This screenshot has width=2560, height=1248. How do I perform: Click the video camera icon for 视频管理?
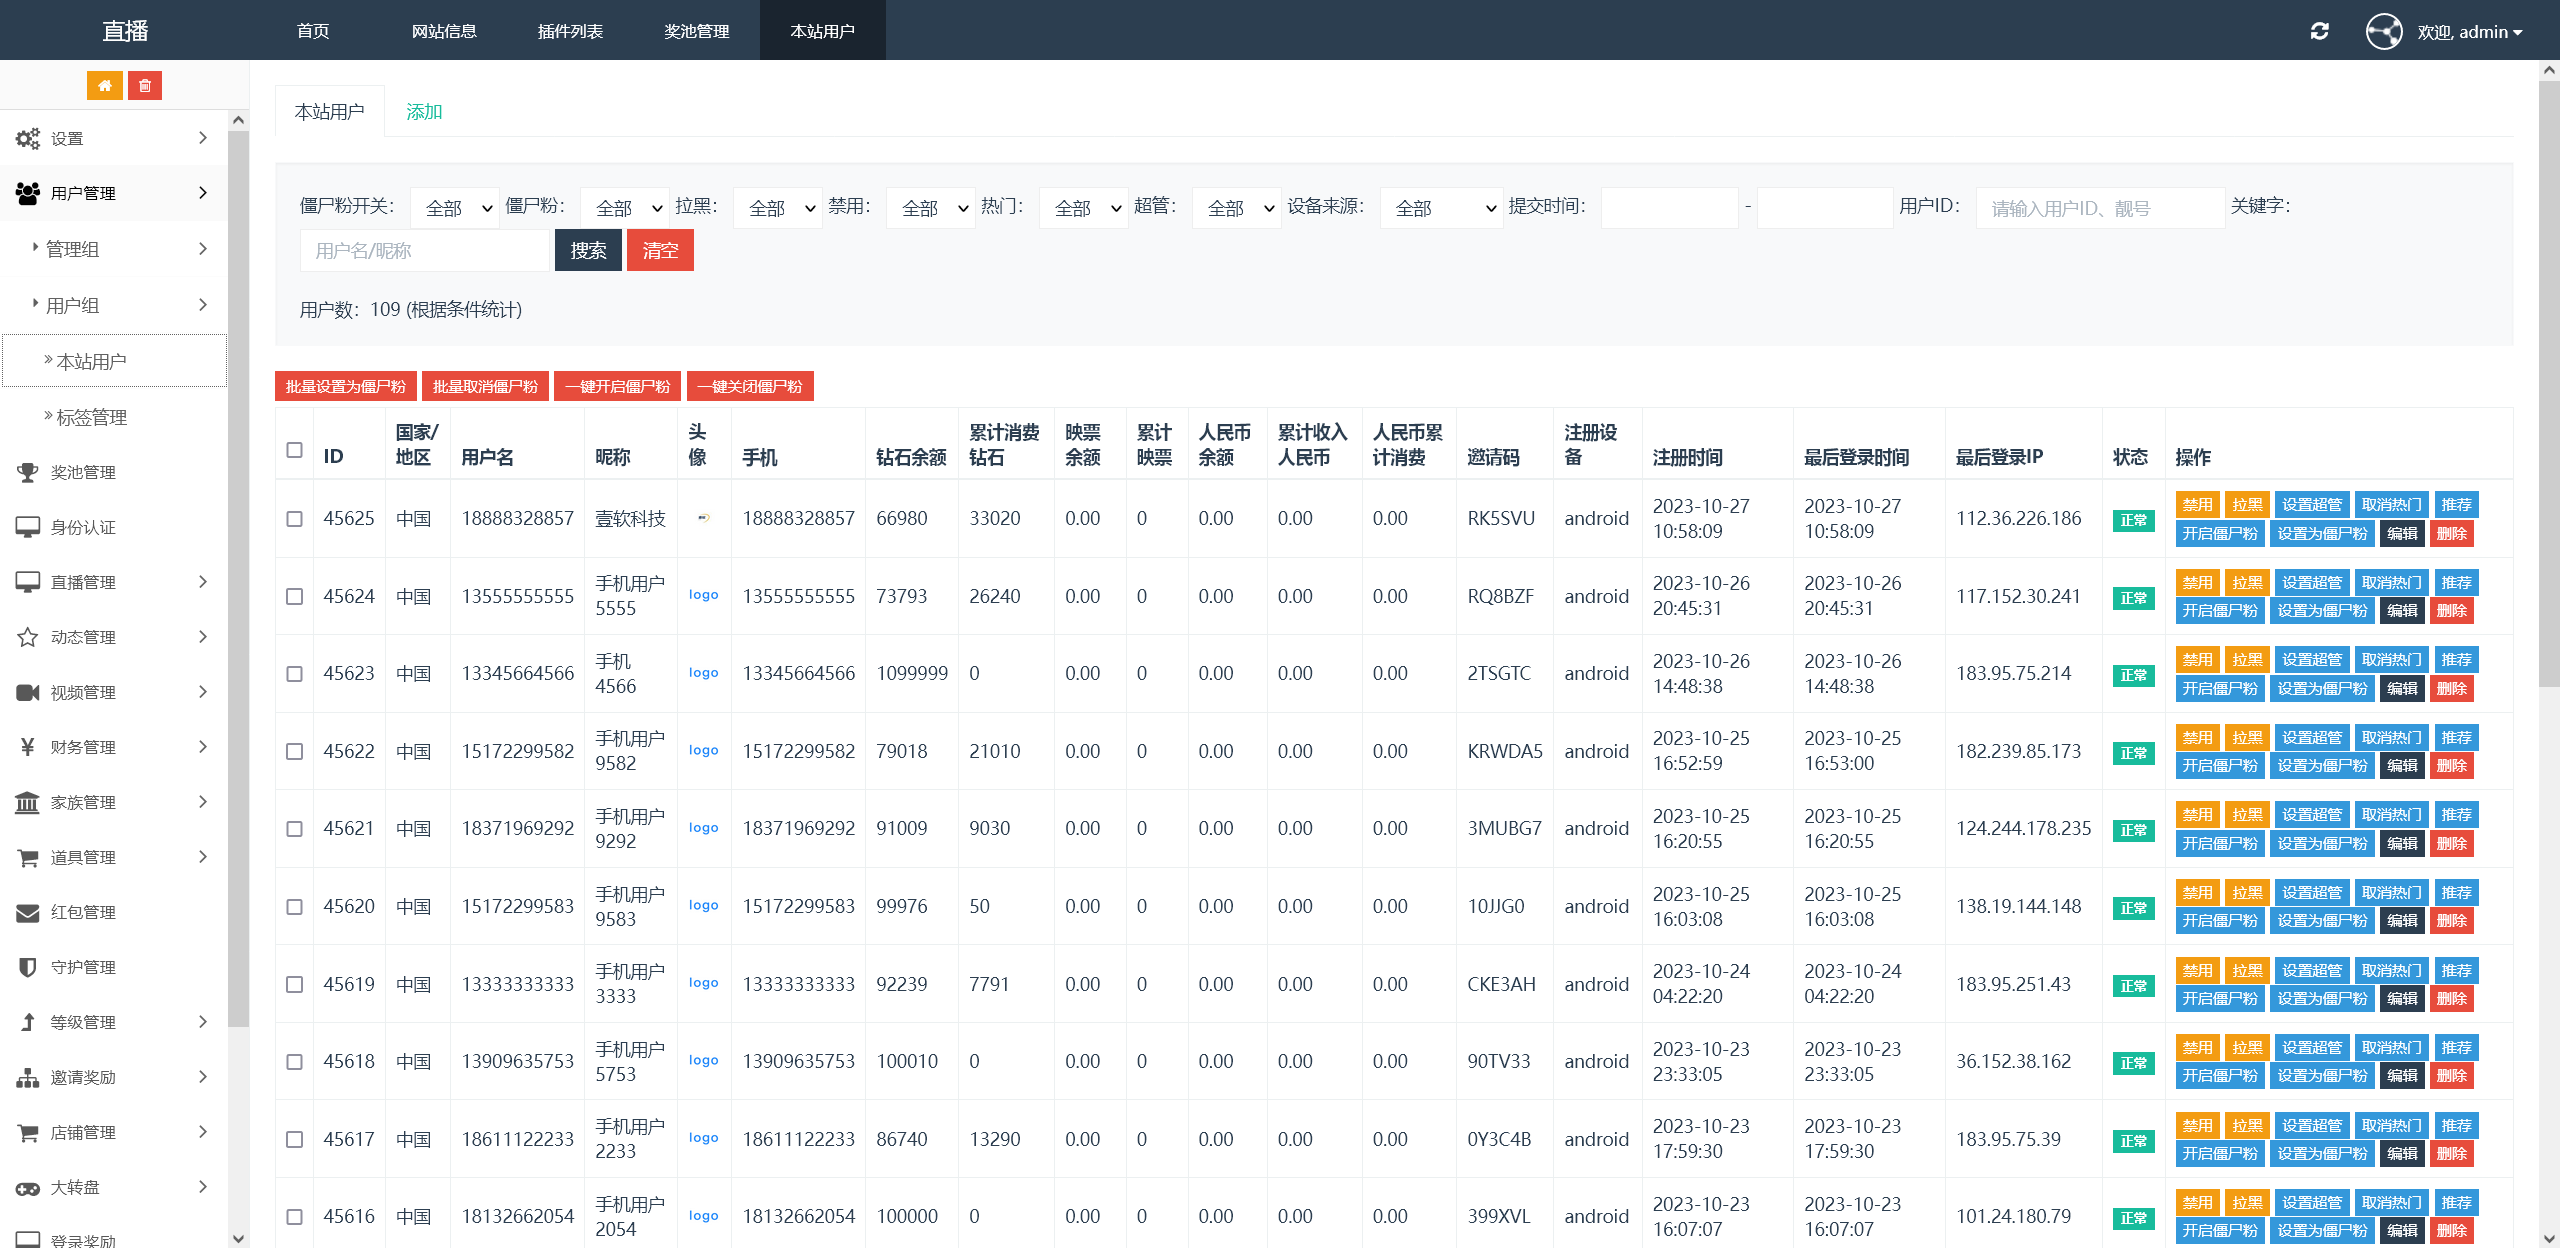28,692
